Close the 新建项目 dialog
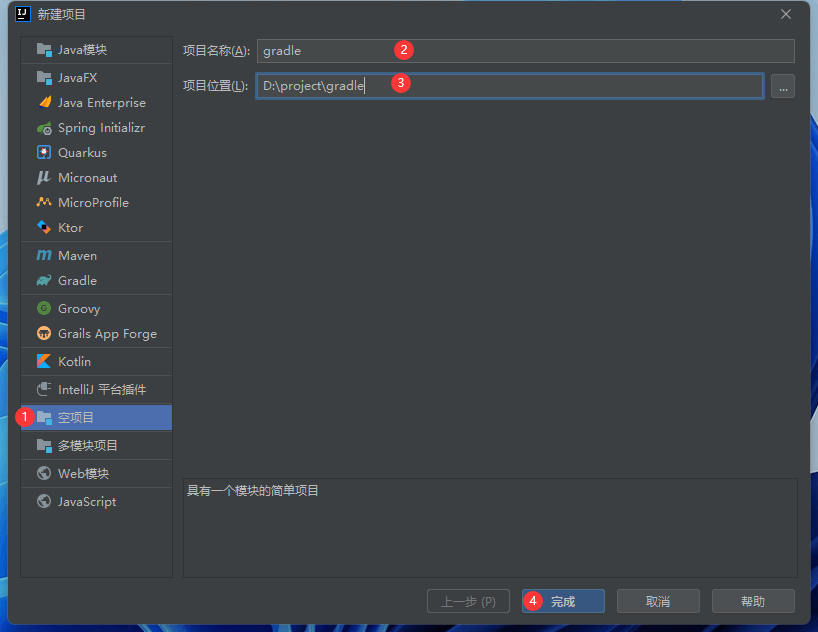The width and height of the screenshot is (818, 632). click(x=786, y=14)
